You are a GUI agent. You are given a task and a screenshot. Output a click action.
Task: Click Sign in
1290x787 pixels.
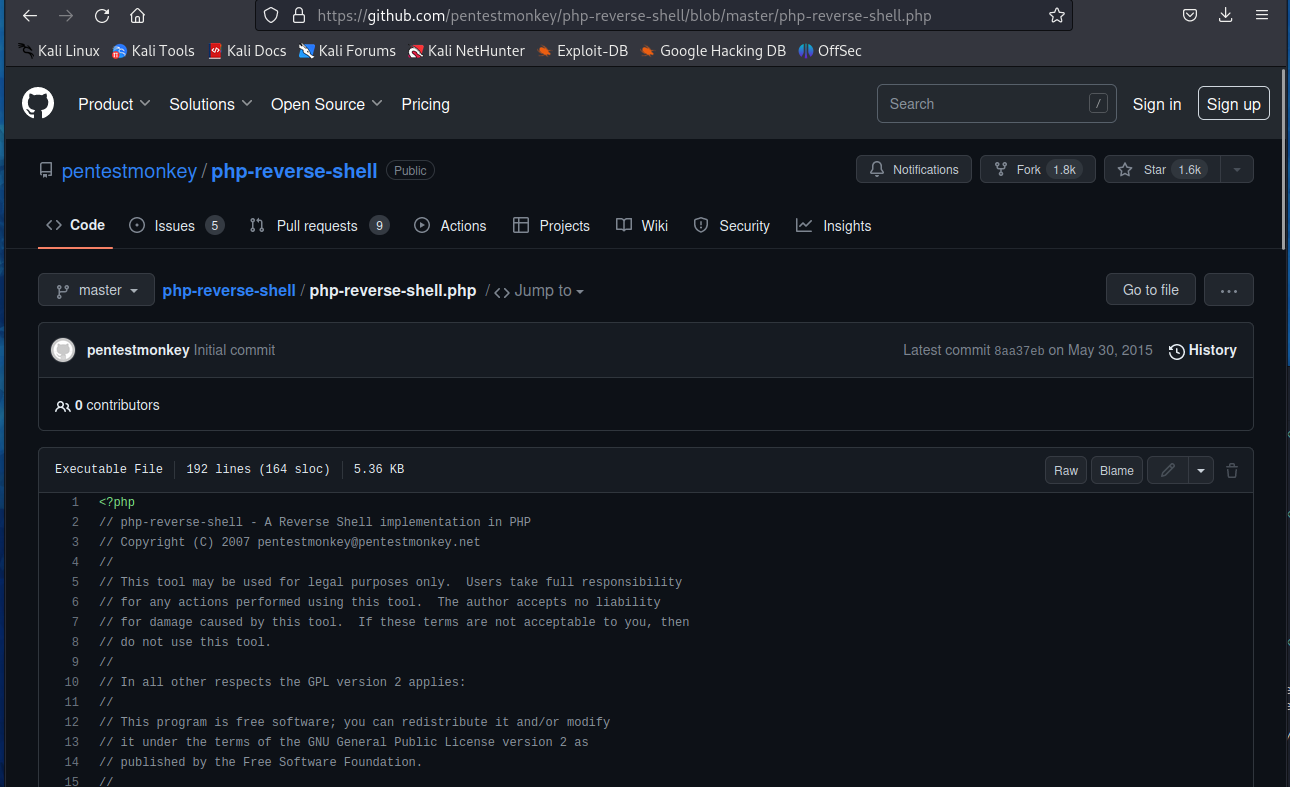(x=1157, y=104)
